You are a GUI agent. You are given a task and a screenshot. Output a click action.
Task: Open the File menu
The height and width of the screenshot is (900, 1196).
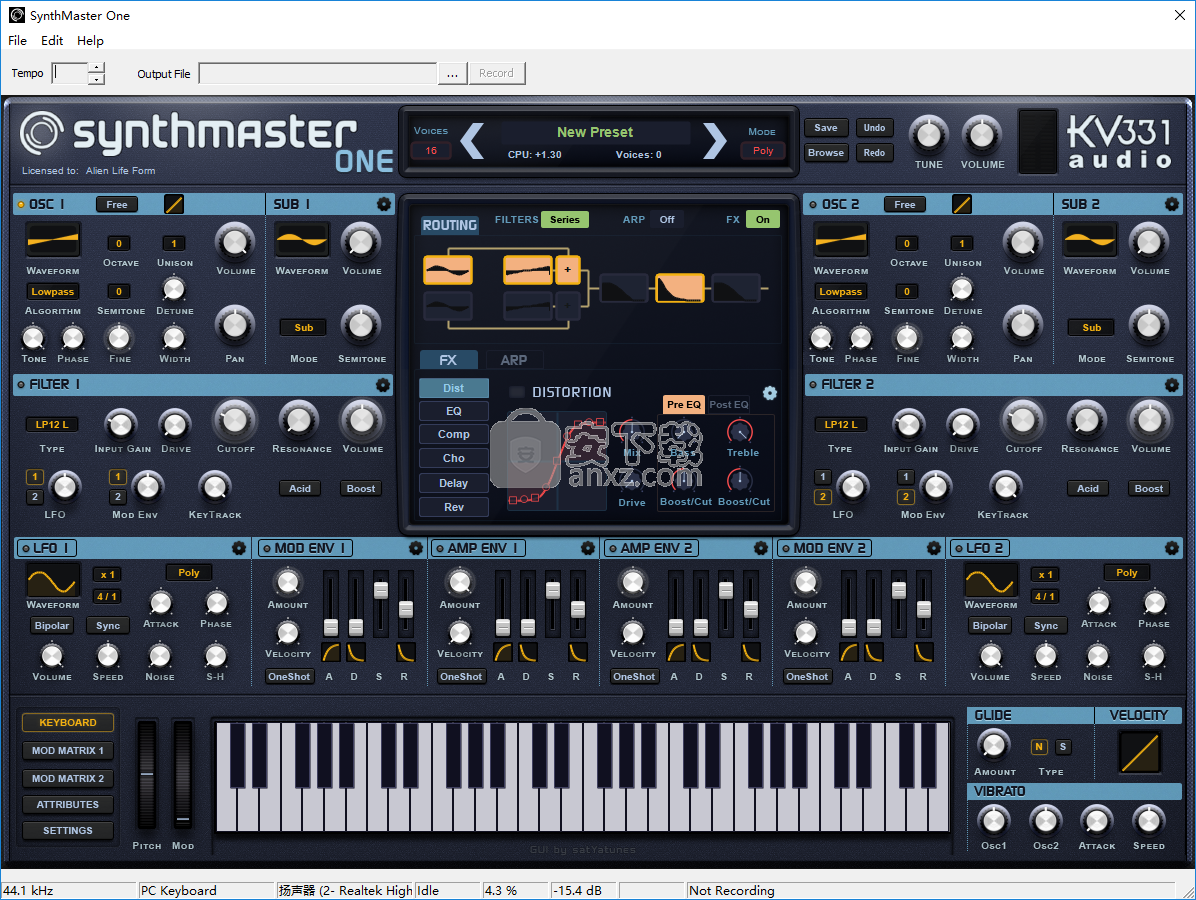(18, 40)
